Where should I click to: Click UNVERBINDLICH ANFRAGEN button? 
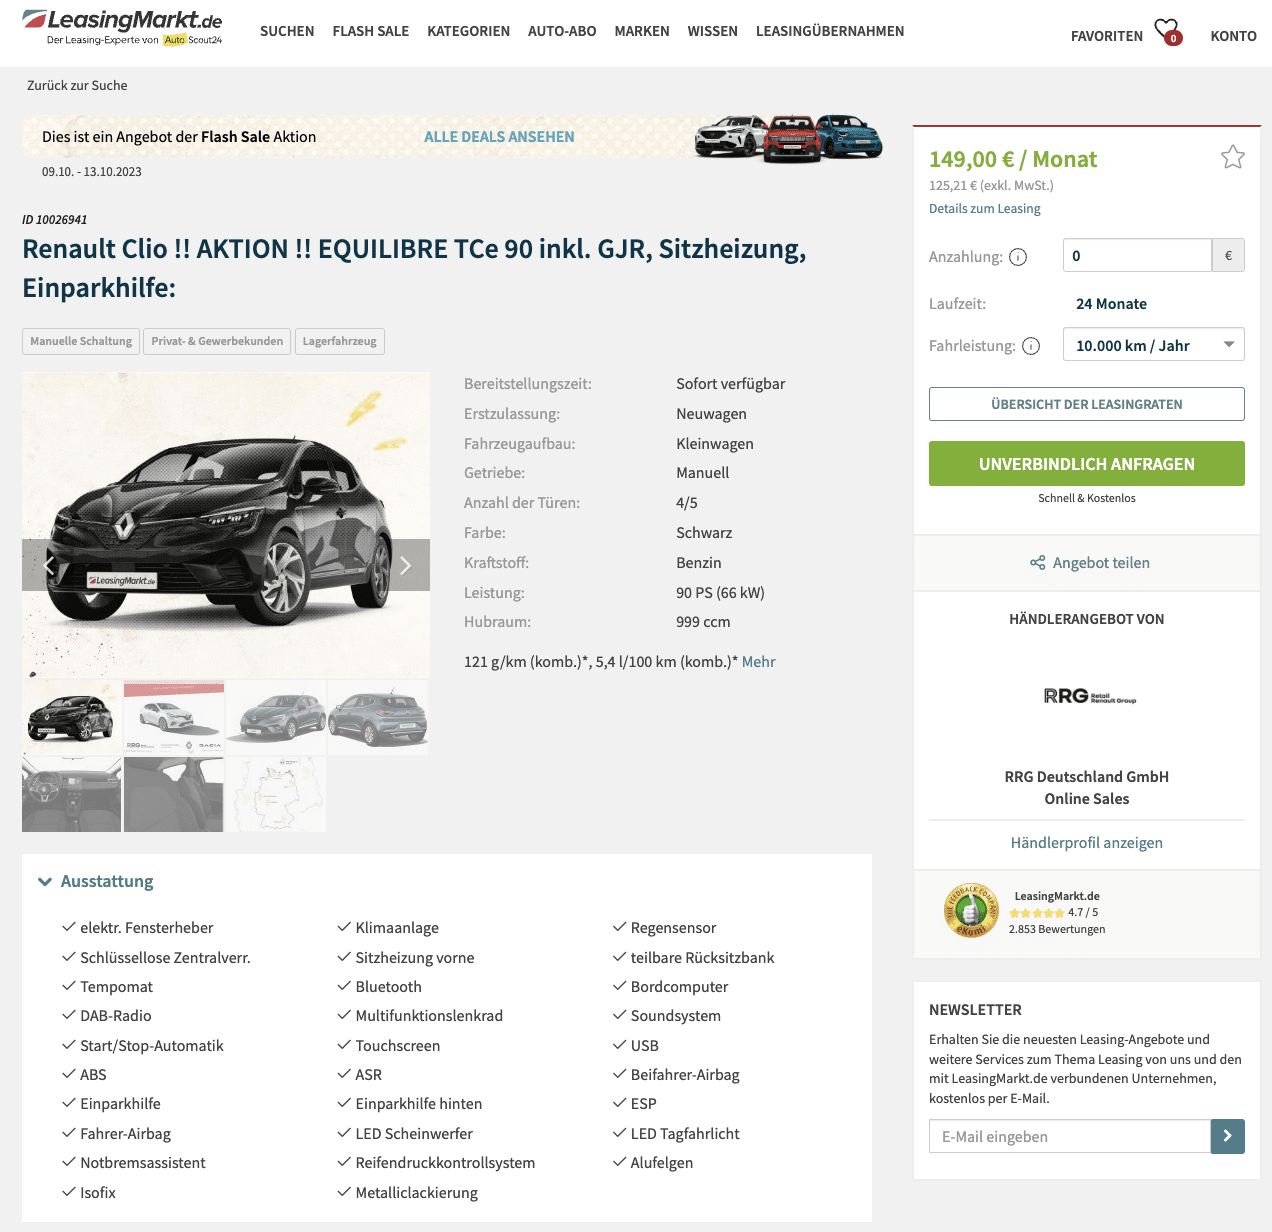tap(1086, 464)
